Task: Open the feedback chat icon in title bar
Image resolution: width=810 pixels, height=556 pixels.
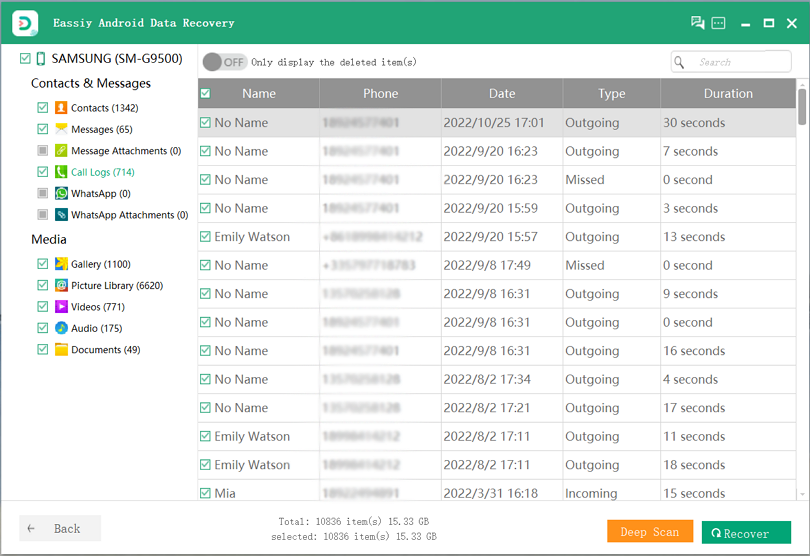Action: pos(697,23)
